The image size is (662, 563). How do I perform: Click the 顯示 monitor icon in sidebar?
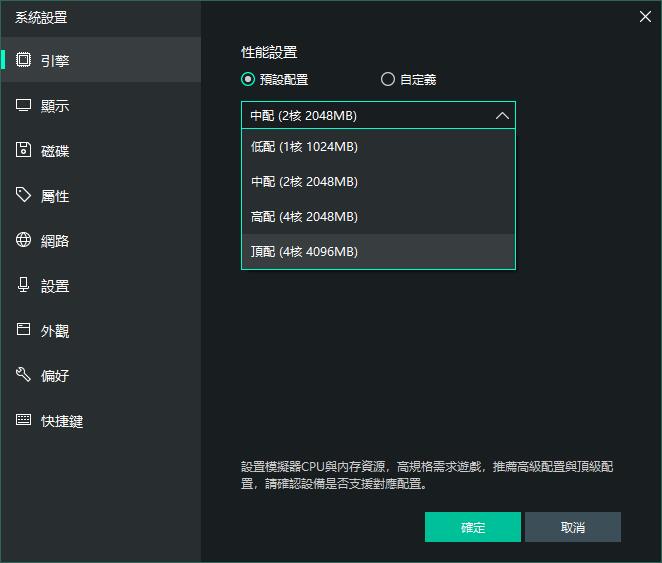[24, 105]
